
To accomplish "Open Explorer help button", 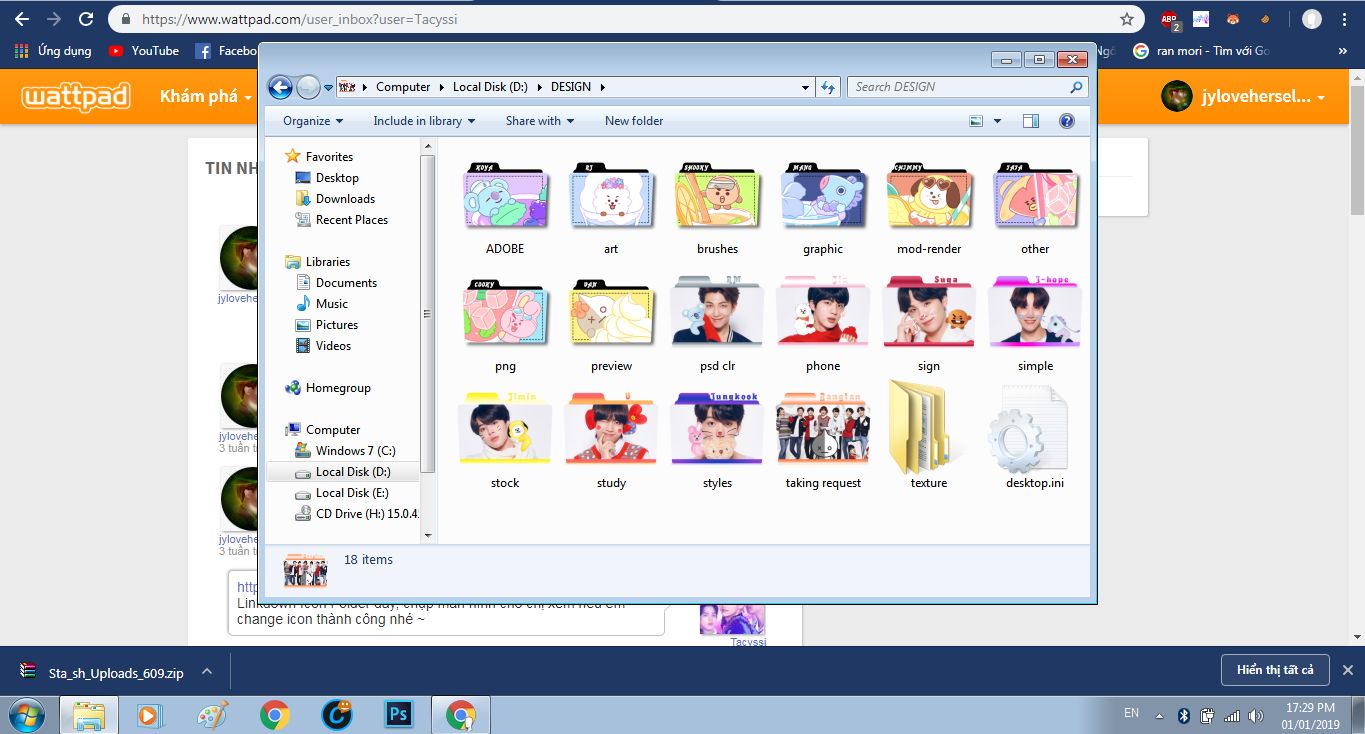I will pyautogui.click(x=1067, y=121).
